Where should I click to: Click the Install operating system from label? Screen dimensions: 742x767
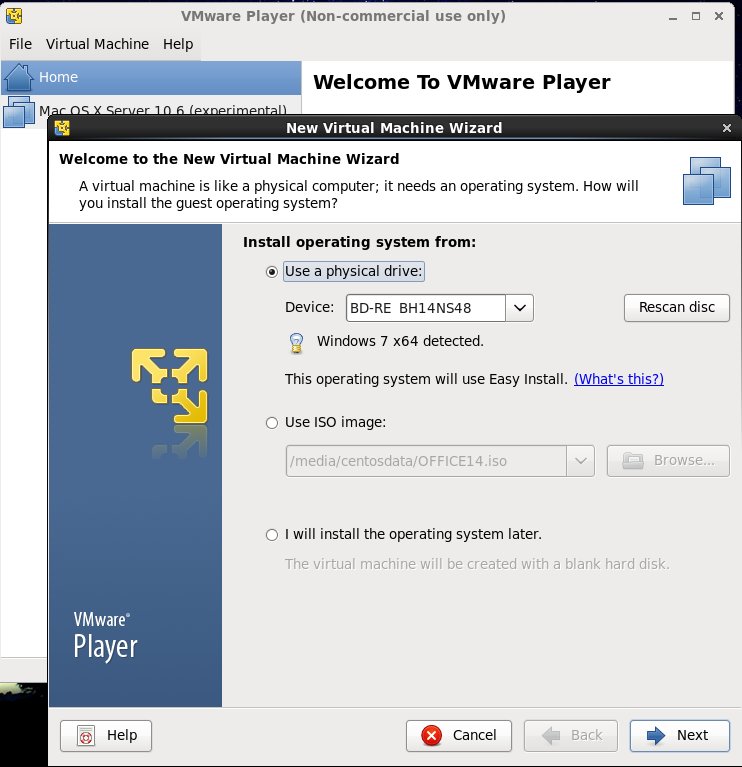click(360, 242)
